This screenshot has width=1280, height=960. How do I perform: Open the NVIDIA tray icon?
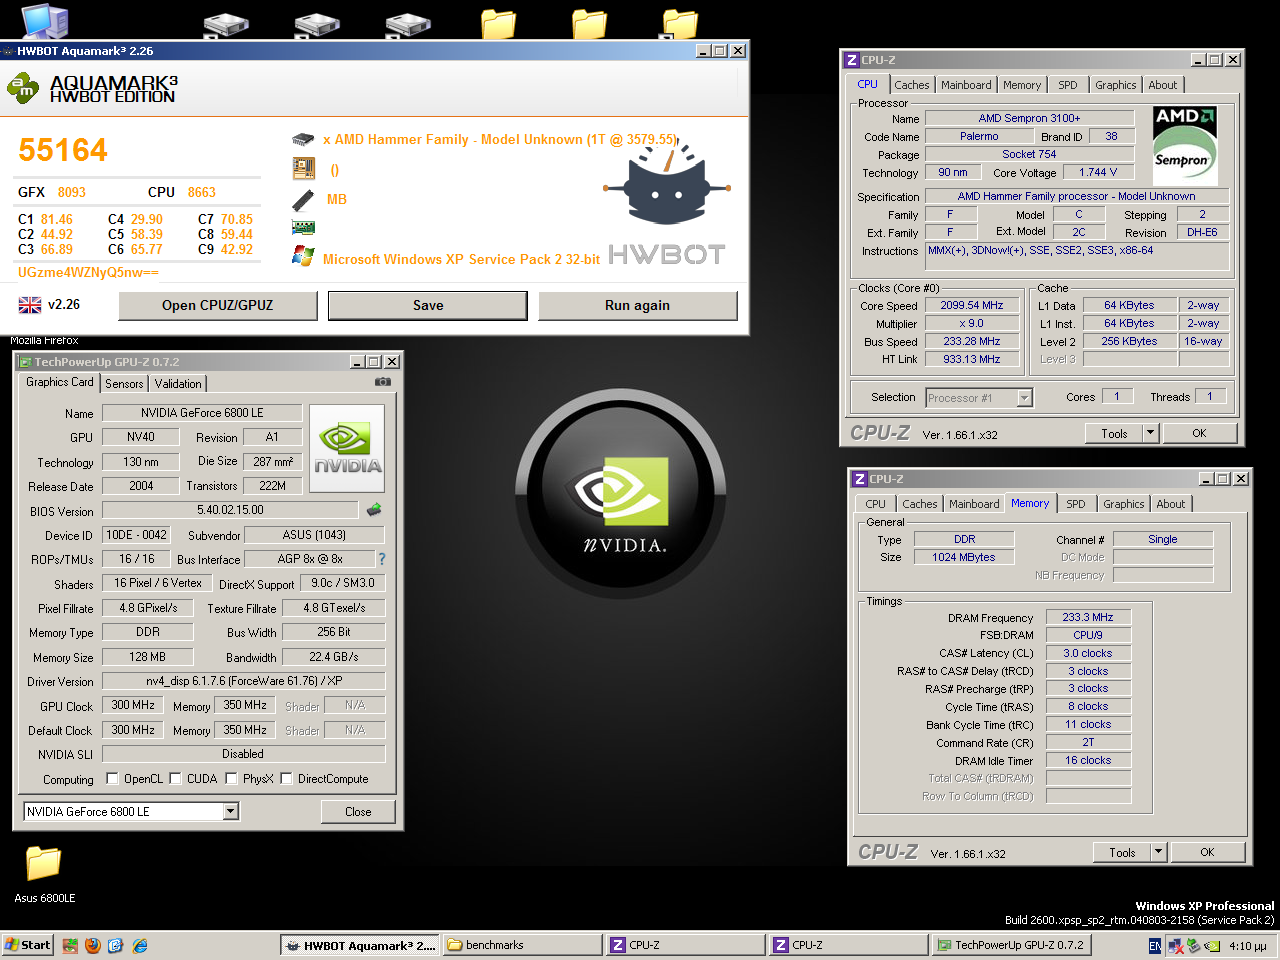(1212, 945)
